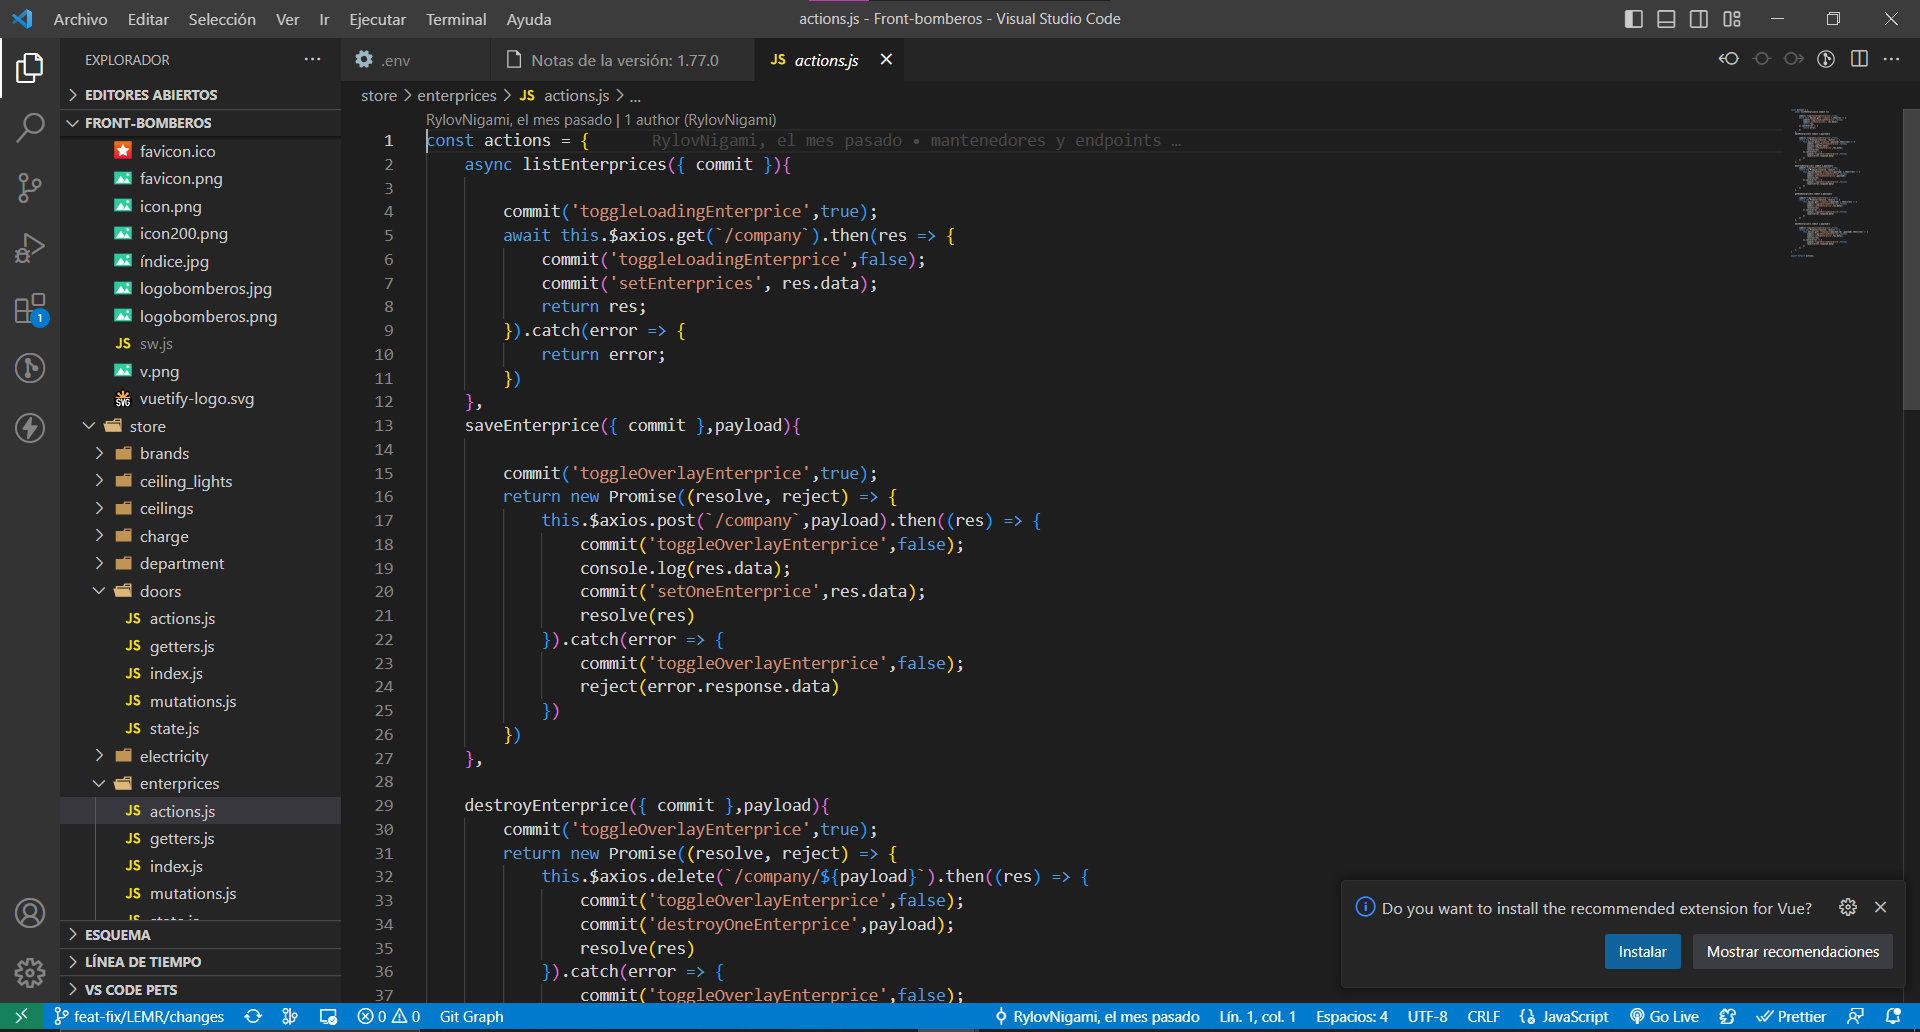Click Espacios: 4 indentation setting
This screenshot has height=1032, width=1920.
1351,1016
